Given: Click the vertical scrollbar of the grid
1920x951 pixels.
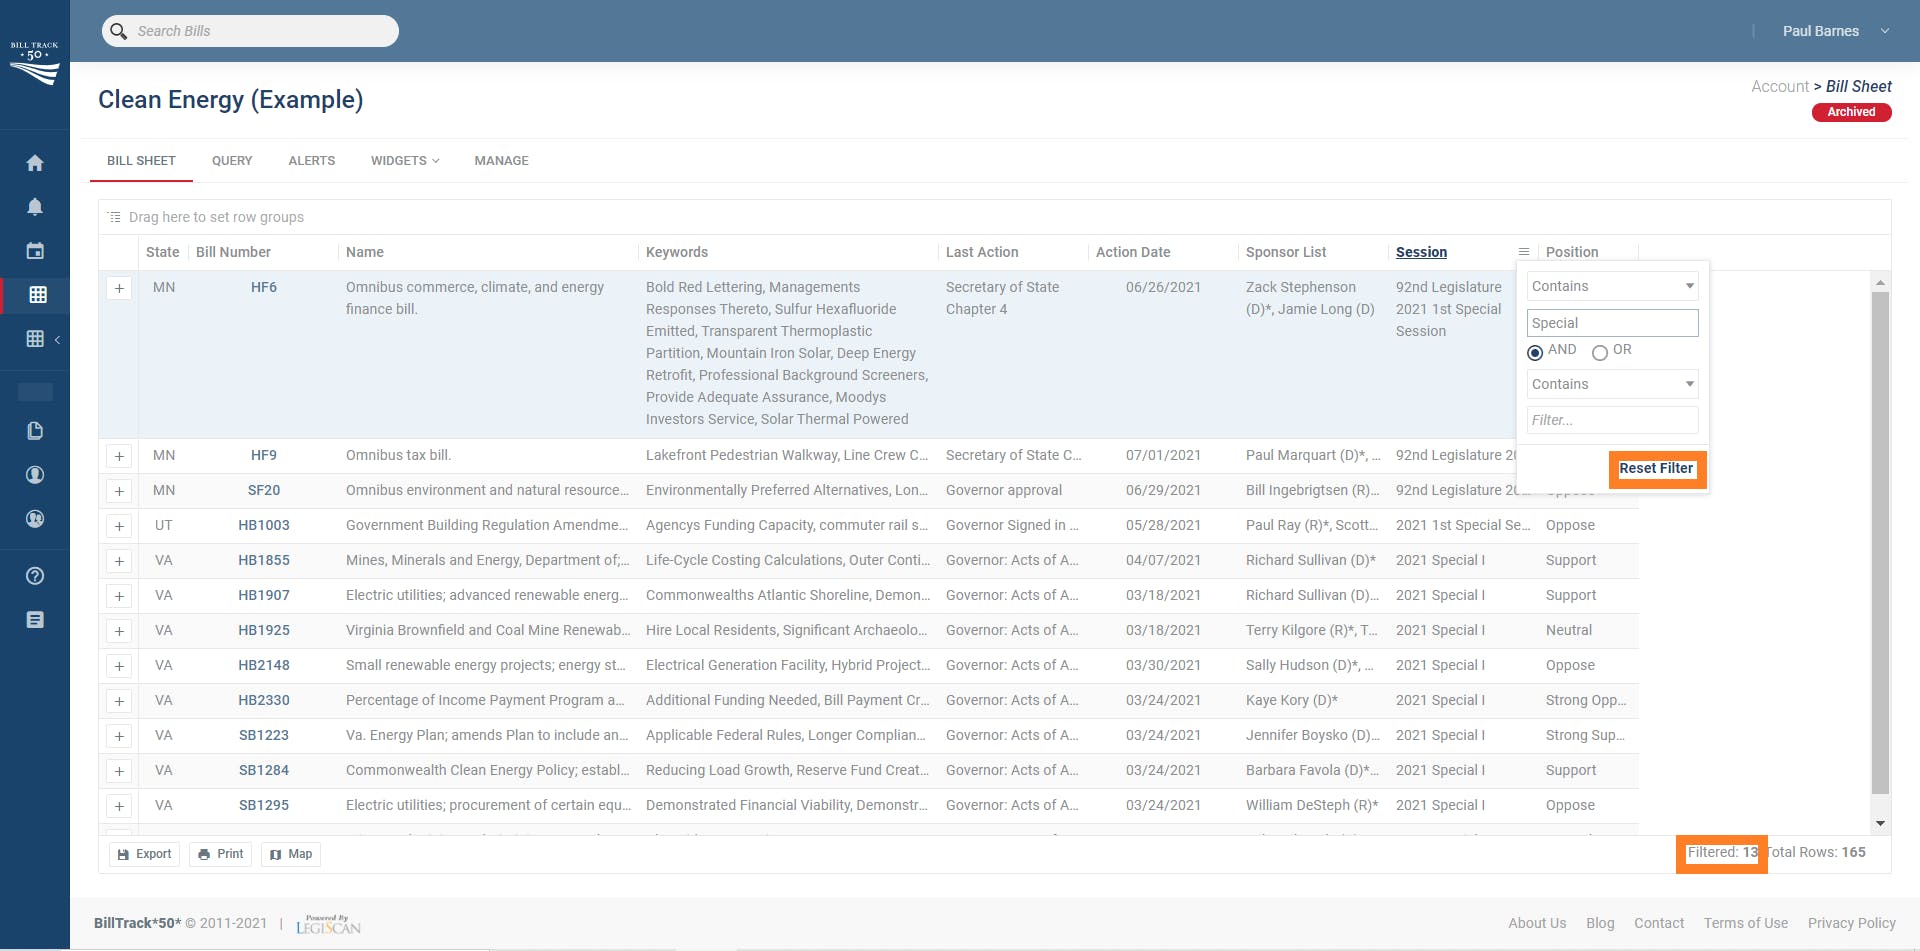Looking at the screenshot, I should tap(1880, 540).
